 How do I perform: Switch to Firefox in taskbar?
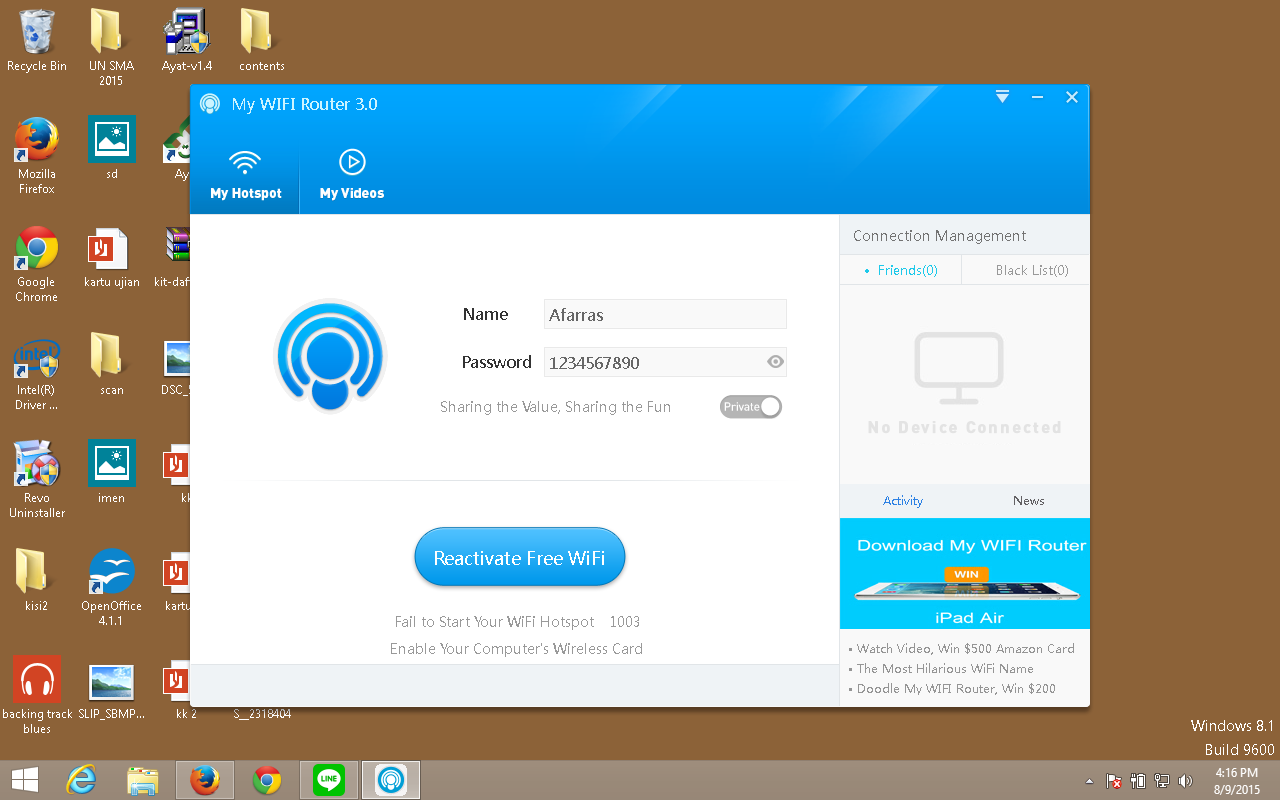point(205,779)
